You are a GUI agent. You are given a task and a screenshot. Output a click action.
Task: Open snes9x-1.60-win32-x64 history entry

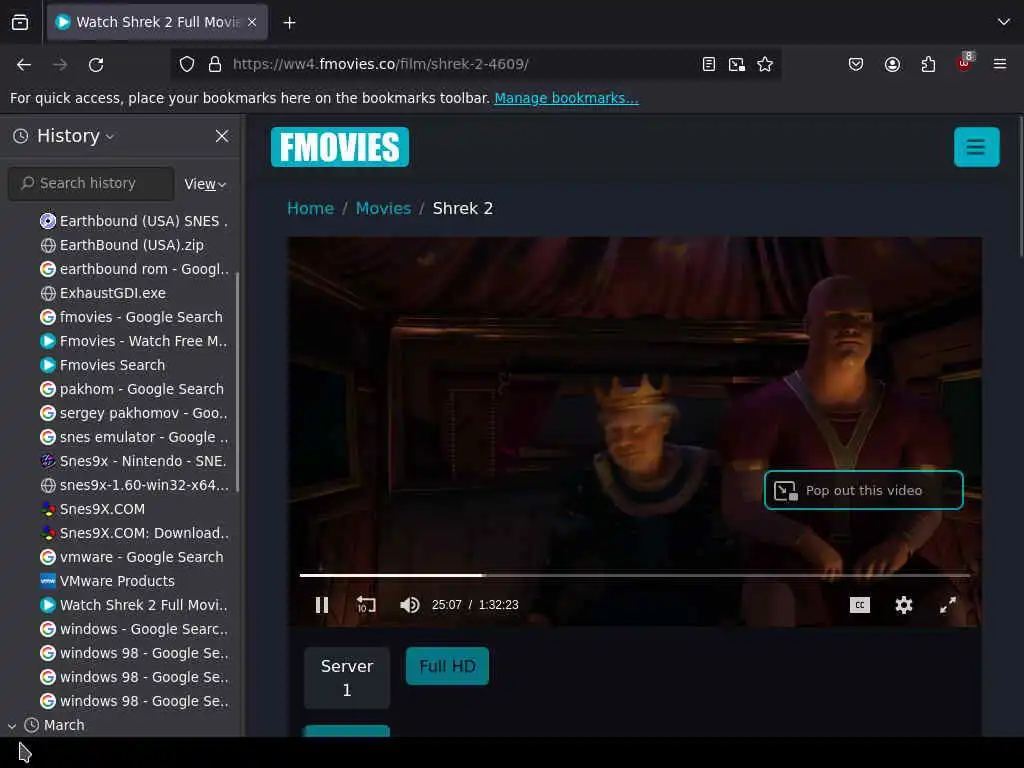134,485
